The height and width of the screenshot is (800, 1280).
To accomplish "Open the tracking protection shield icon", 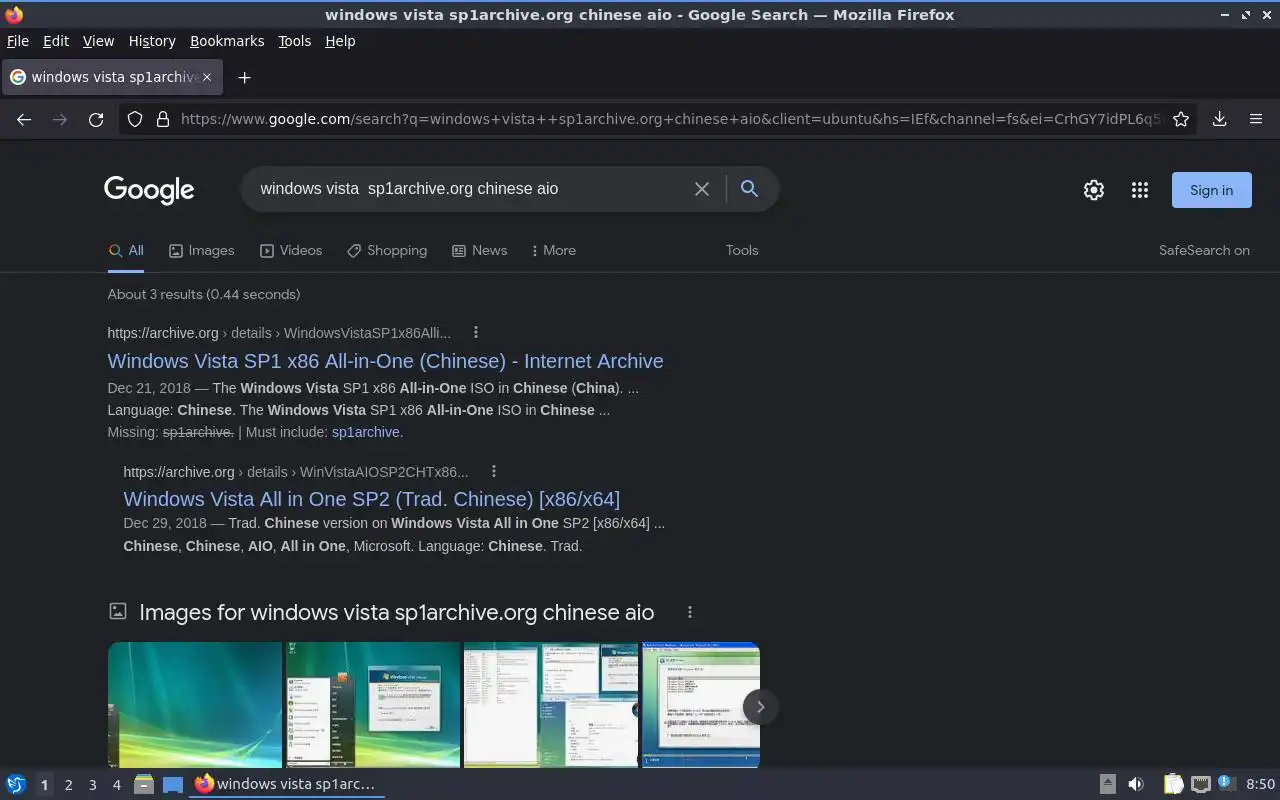I will 135,119.
